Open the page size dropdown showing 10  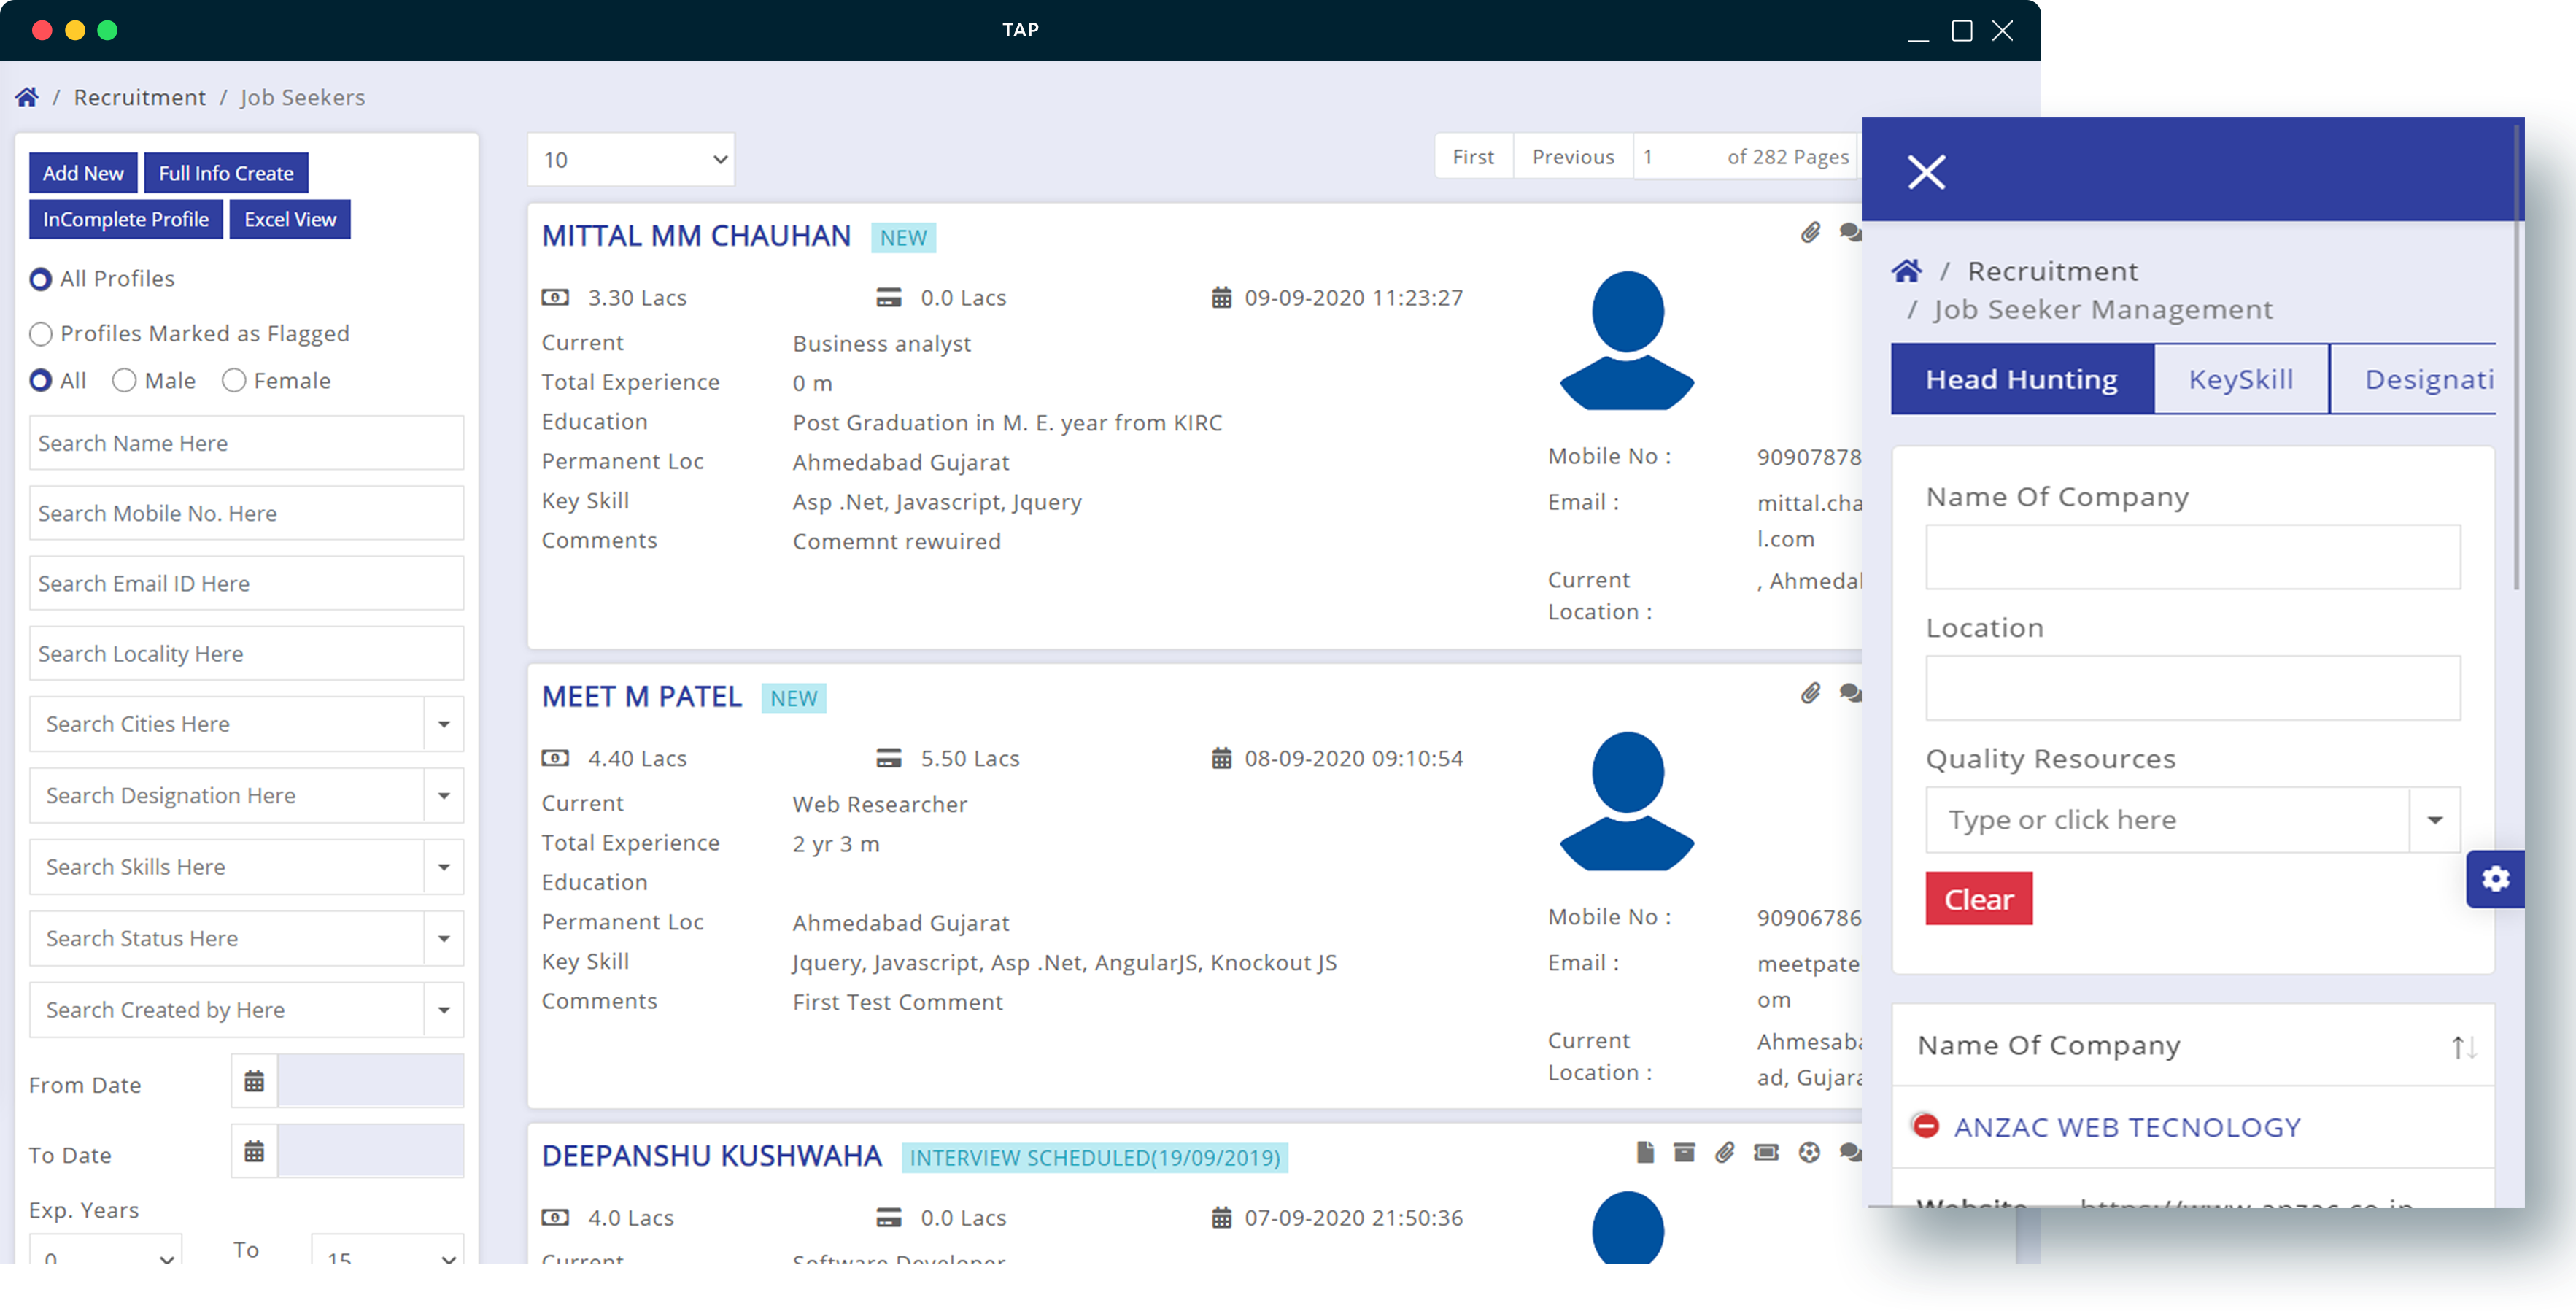coord(631,160)
